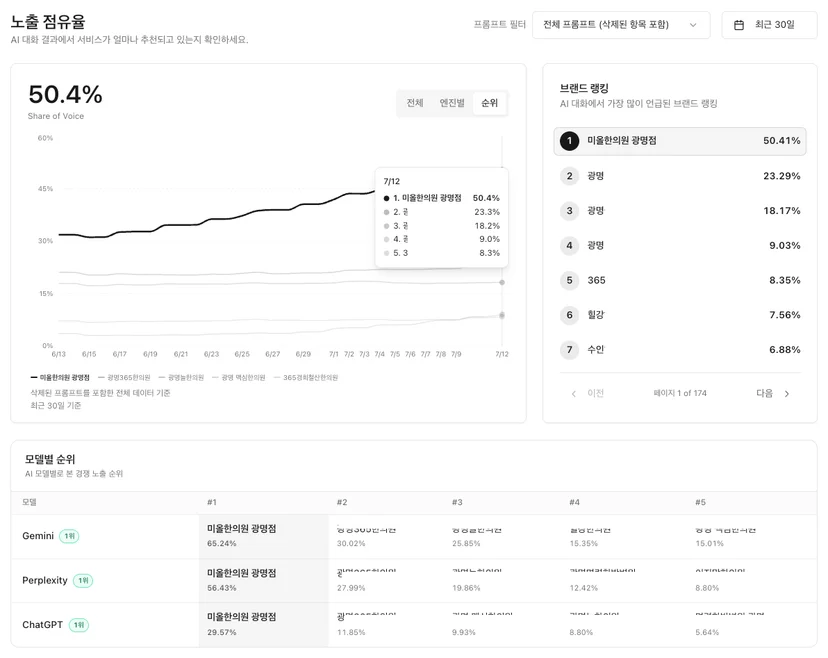Toggle 광명365한의원 legend series
Image resolution: width=828 pixels, height=658 pixels.
(x=124, y=378)
